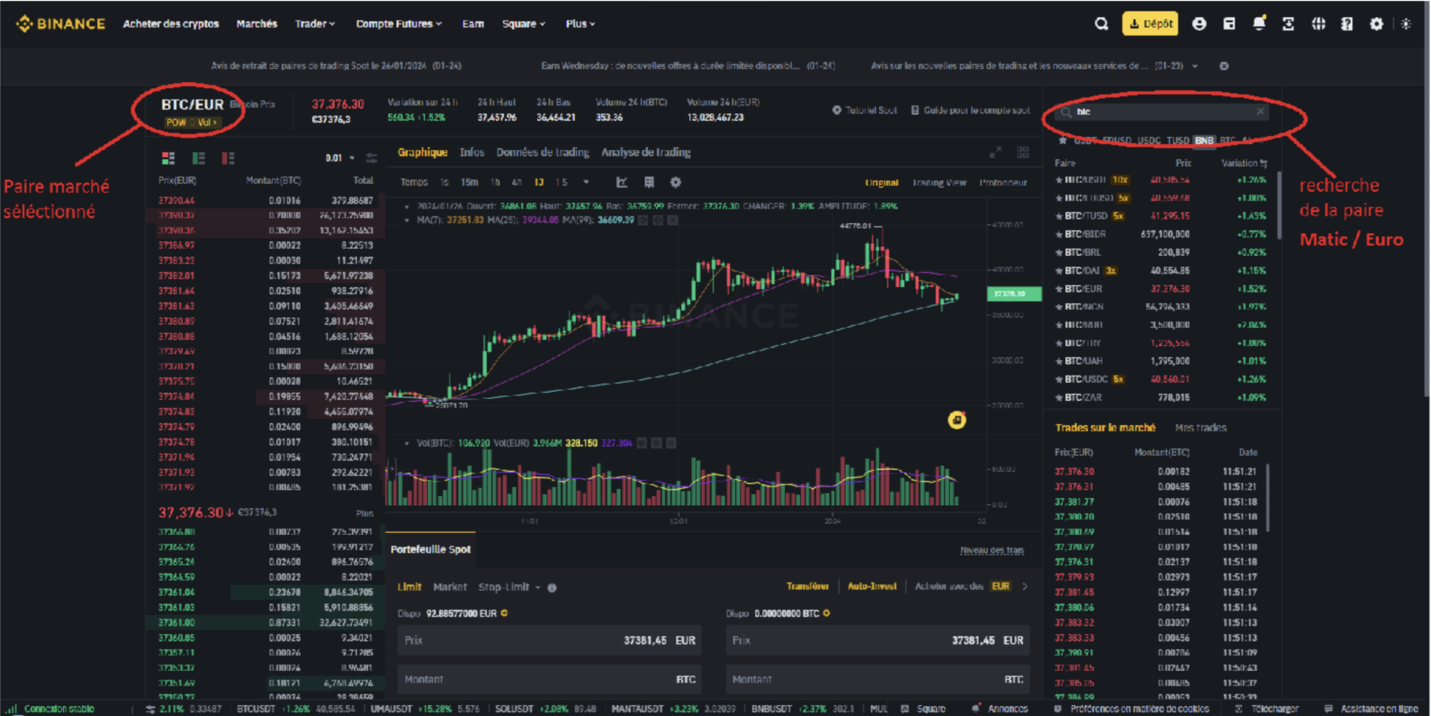Select the TUSD quote filter
This screenshot has width=1431, height=716.
click(x=1178, y=141)
